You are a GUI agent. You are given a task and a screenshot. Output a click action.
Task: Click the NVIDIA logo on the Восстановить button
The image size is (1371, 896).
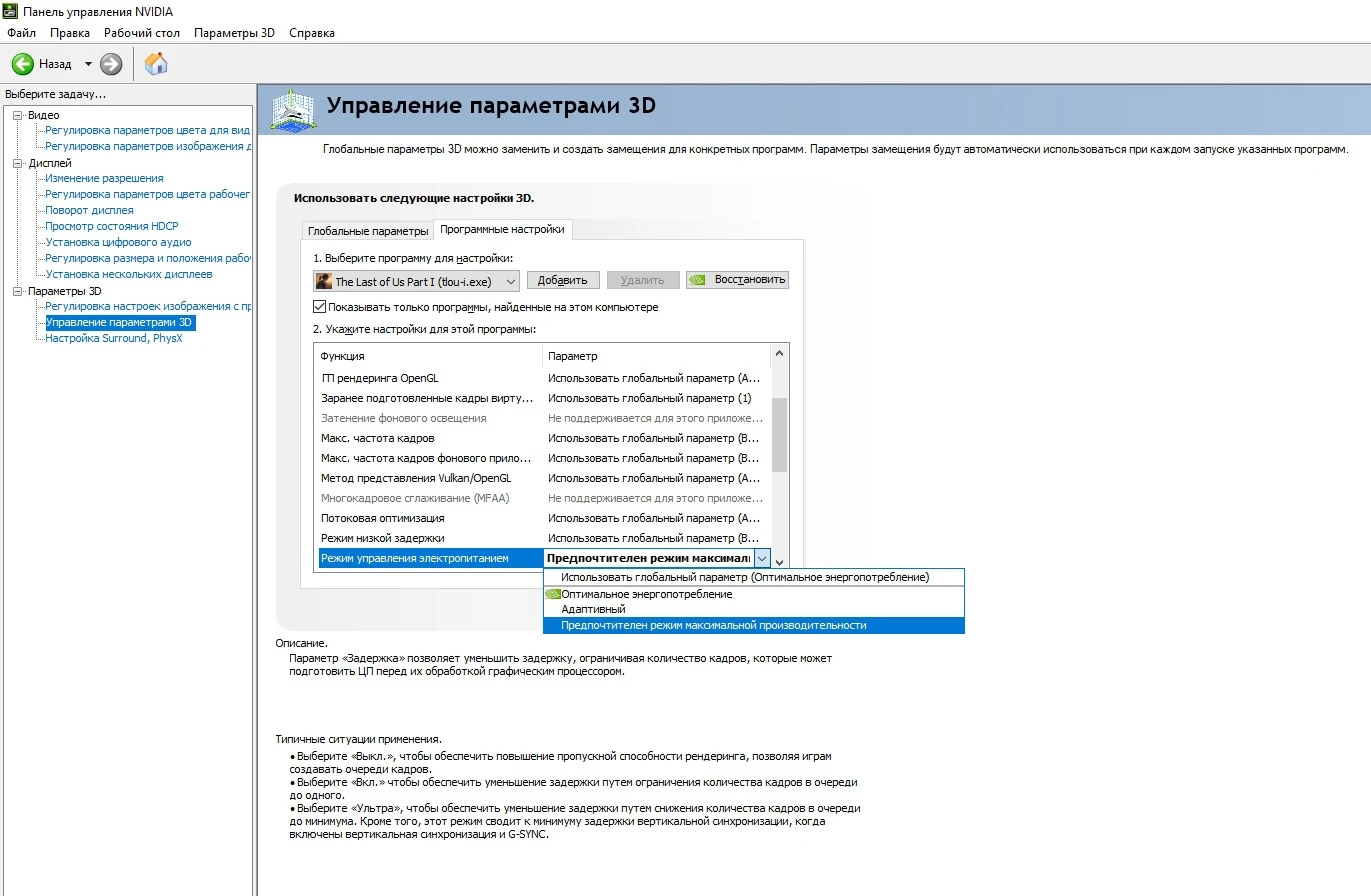click(699, 280)
